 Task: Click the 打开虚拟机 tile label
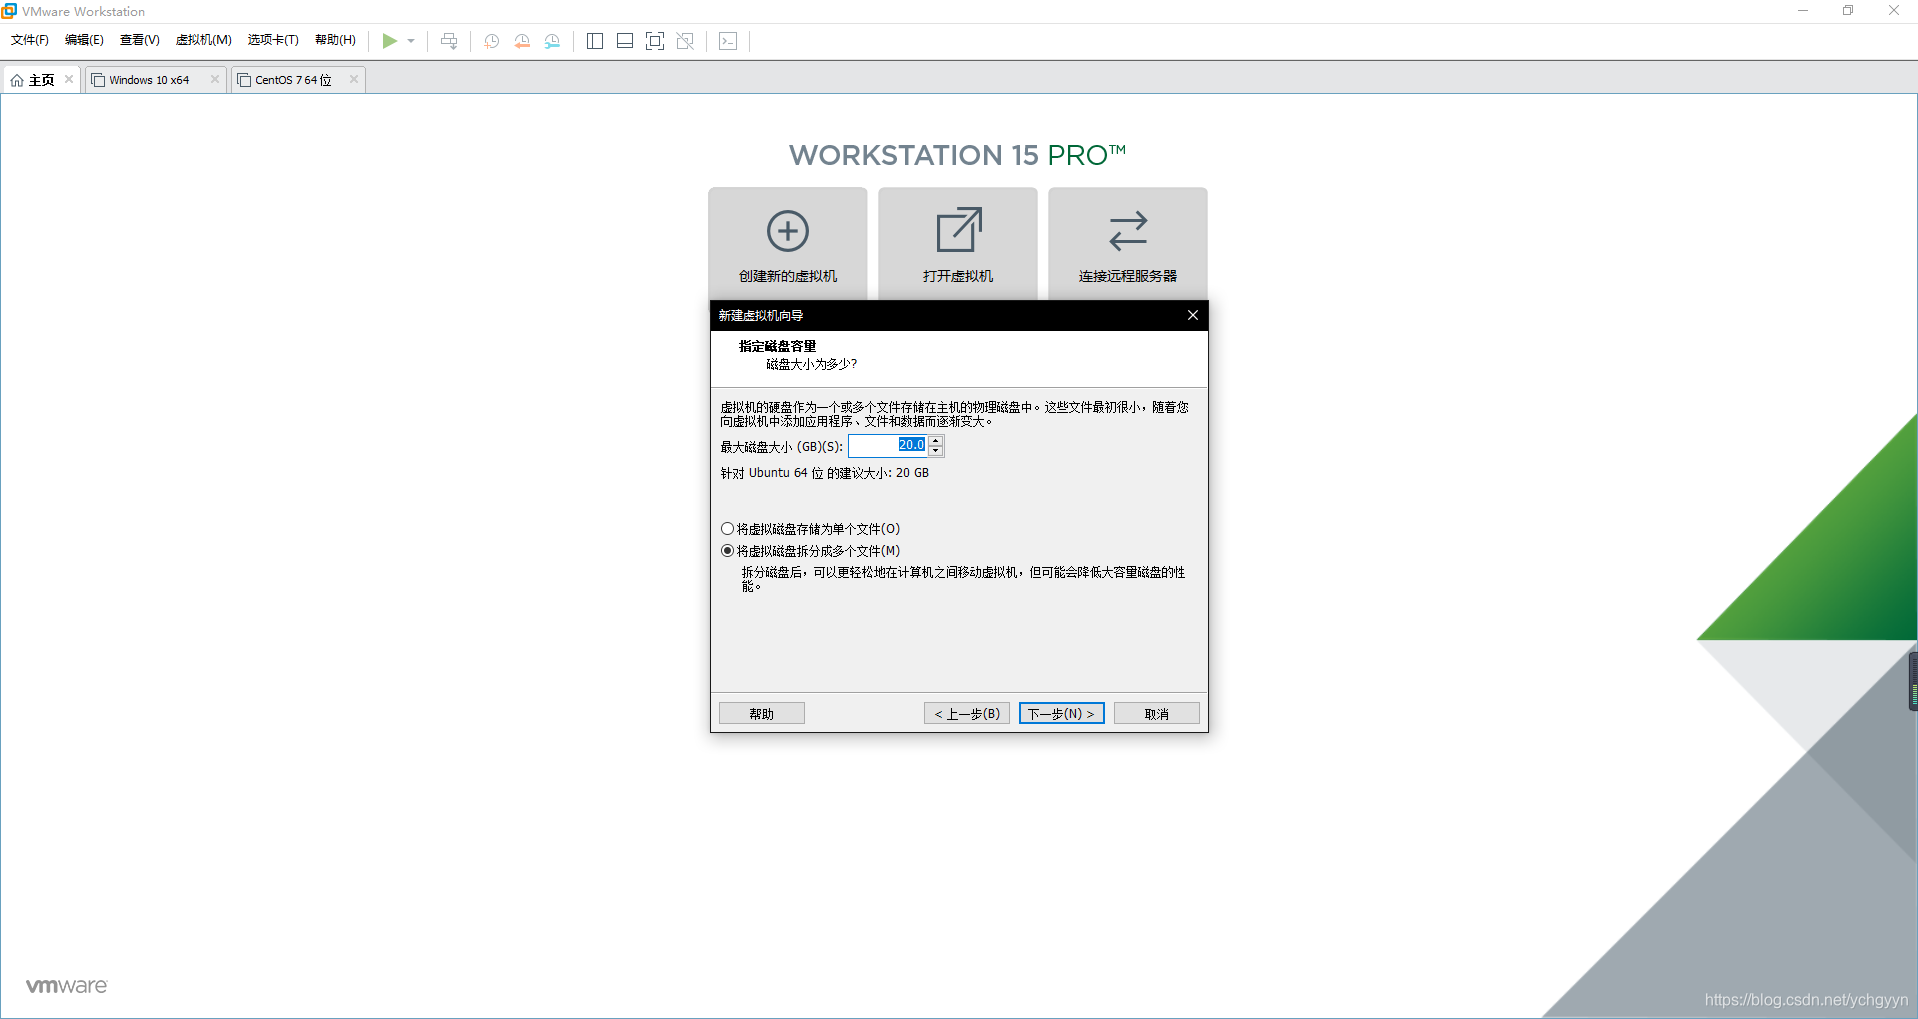tap(958, 276)
